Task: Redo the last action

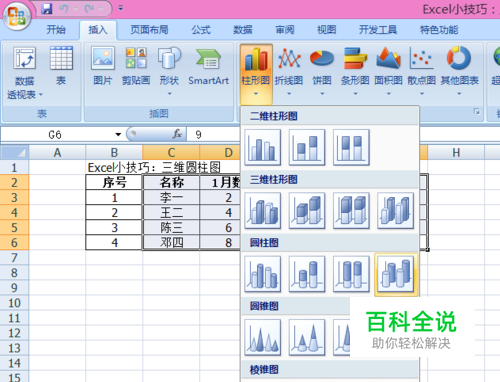Action: pos(89,9)
